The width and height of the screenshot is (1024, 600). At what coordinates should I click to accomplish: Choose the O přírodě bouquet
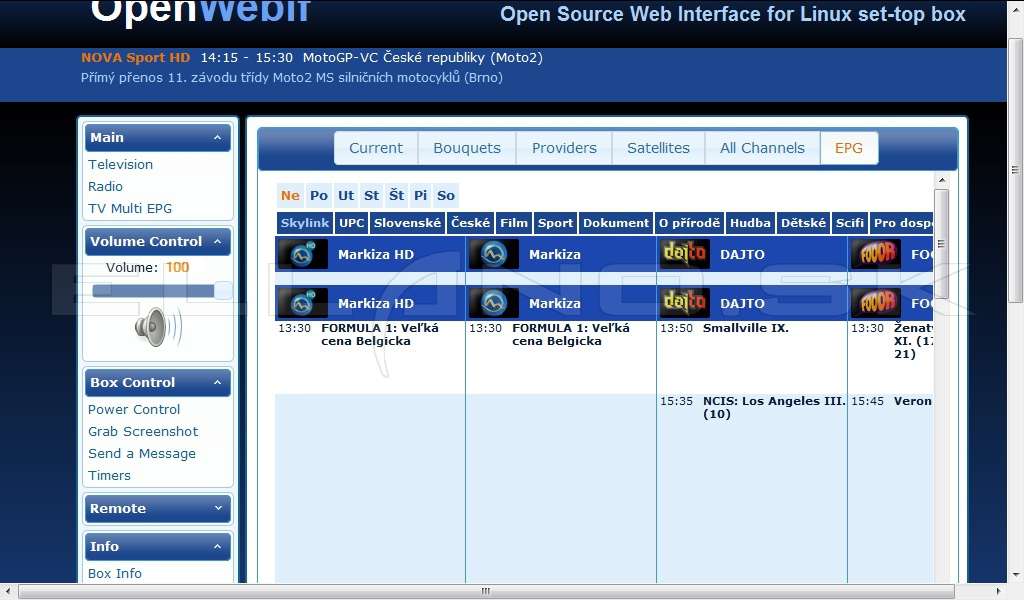pyautogui.click(x=690, y=223)
